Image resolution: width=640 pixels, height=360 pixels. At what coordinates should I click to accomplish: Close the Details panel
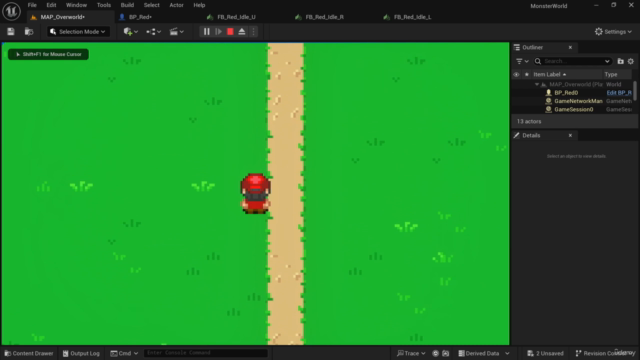point(570,136)
